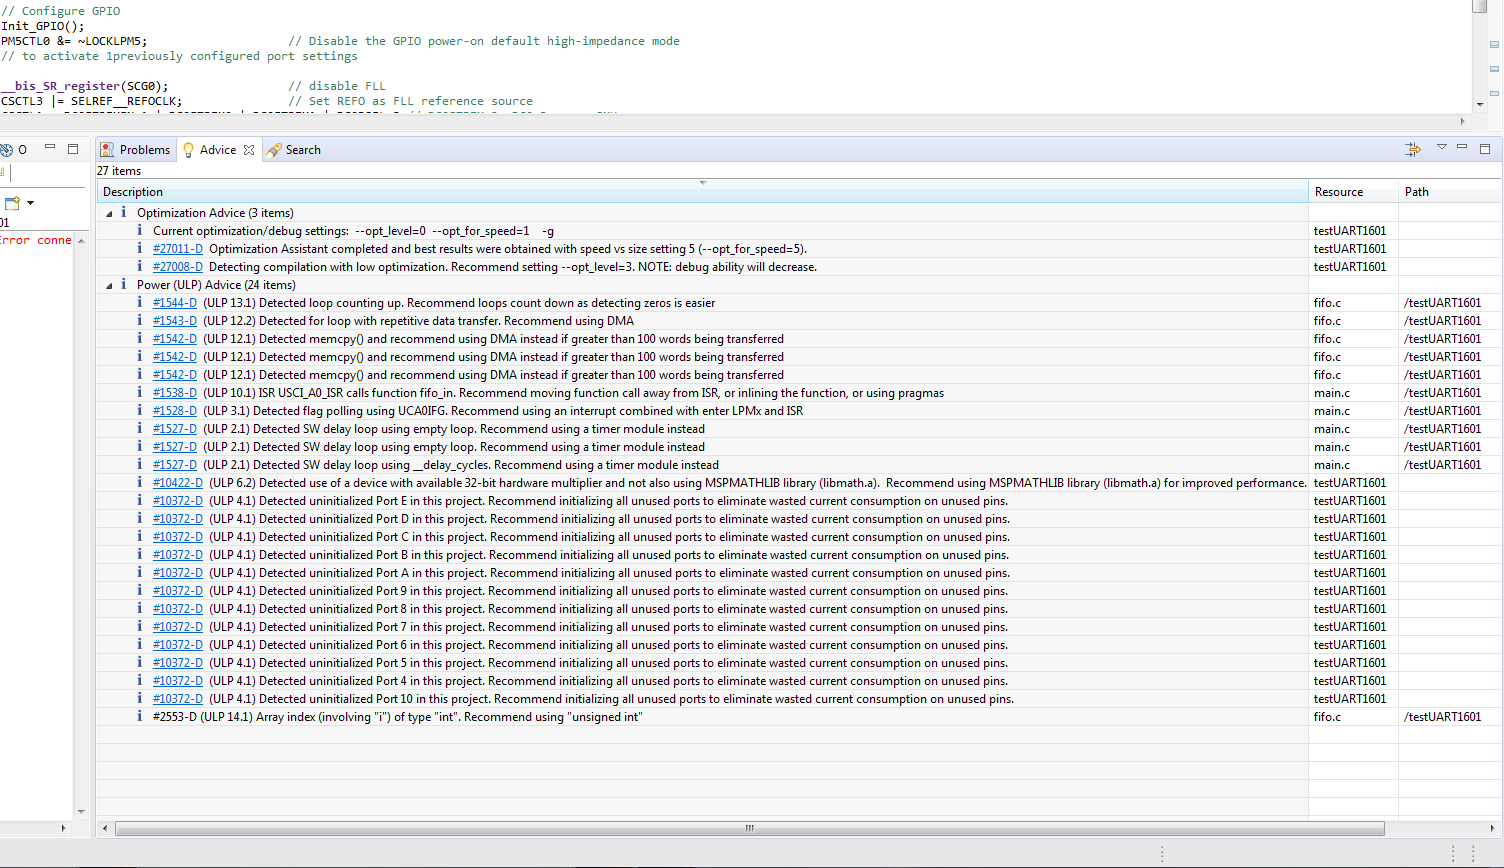
Task: Open the #10422-D hardware multiplier link
Action: 178,483
